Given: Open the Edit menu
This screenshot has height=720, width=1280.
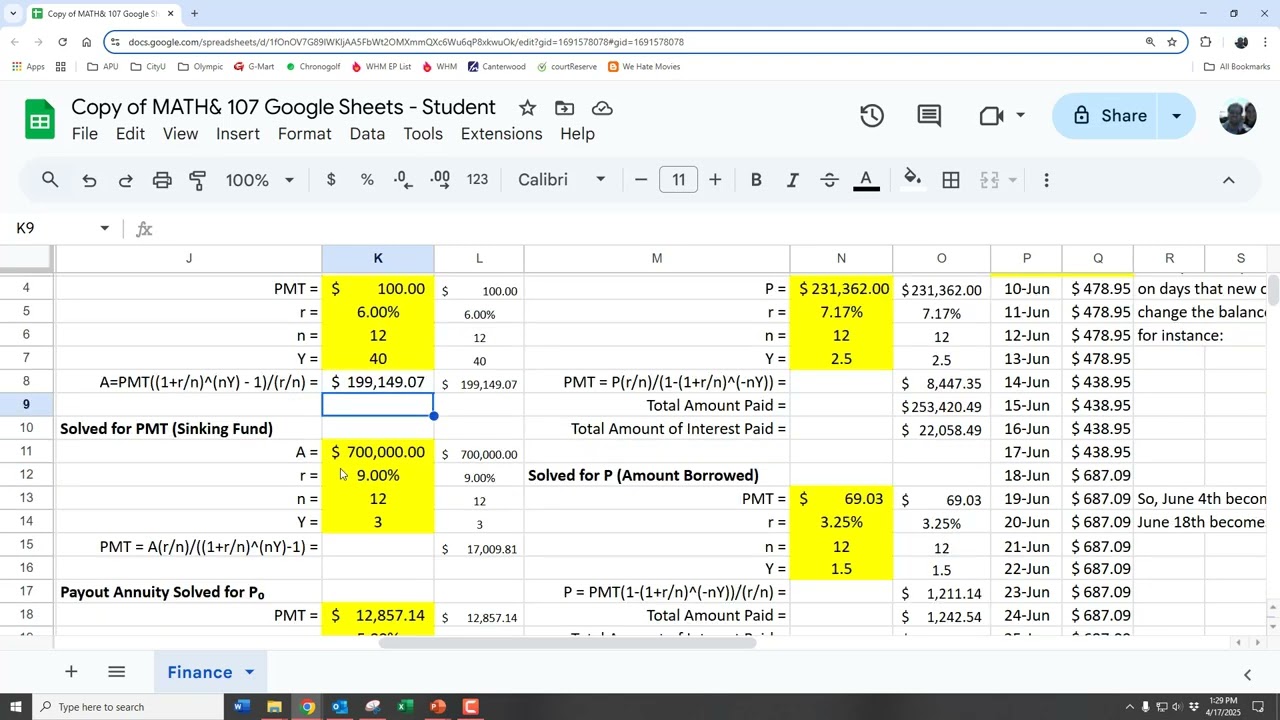Looking at the screenshot, I should 130,134.
